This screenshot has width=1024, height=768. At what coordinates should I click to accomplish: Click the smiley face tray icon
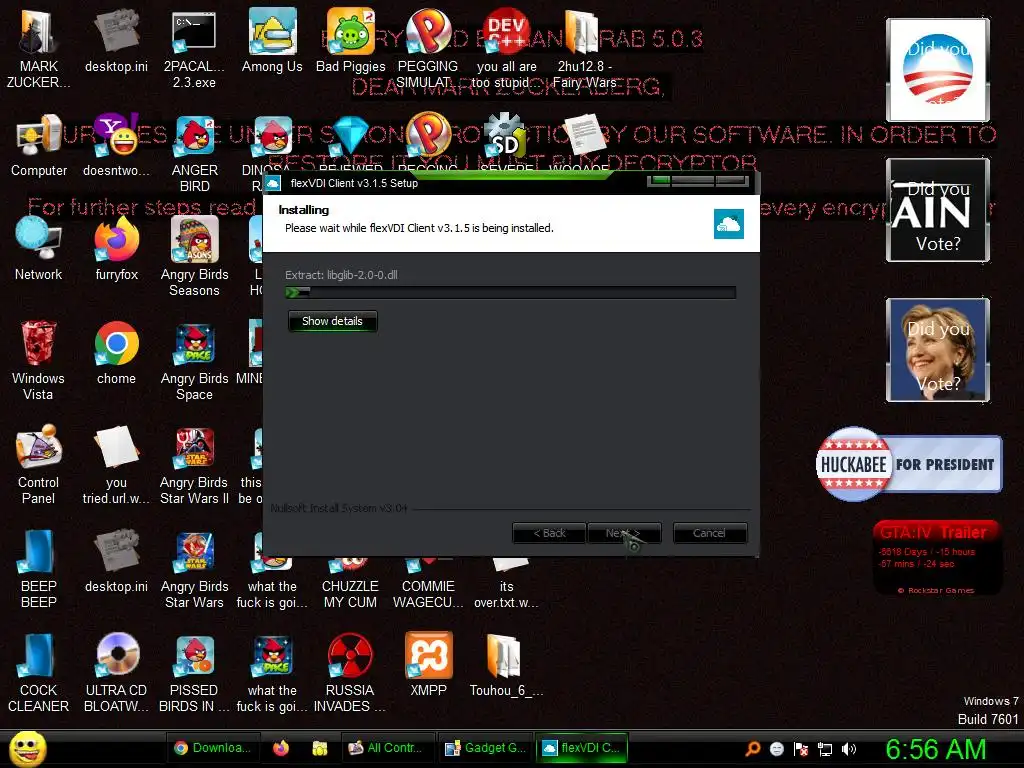(777, 749)
